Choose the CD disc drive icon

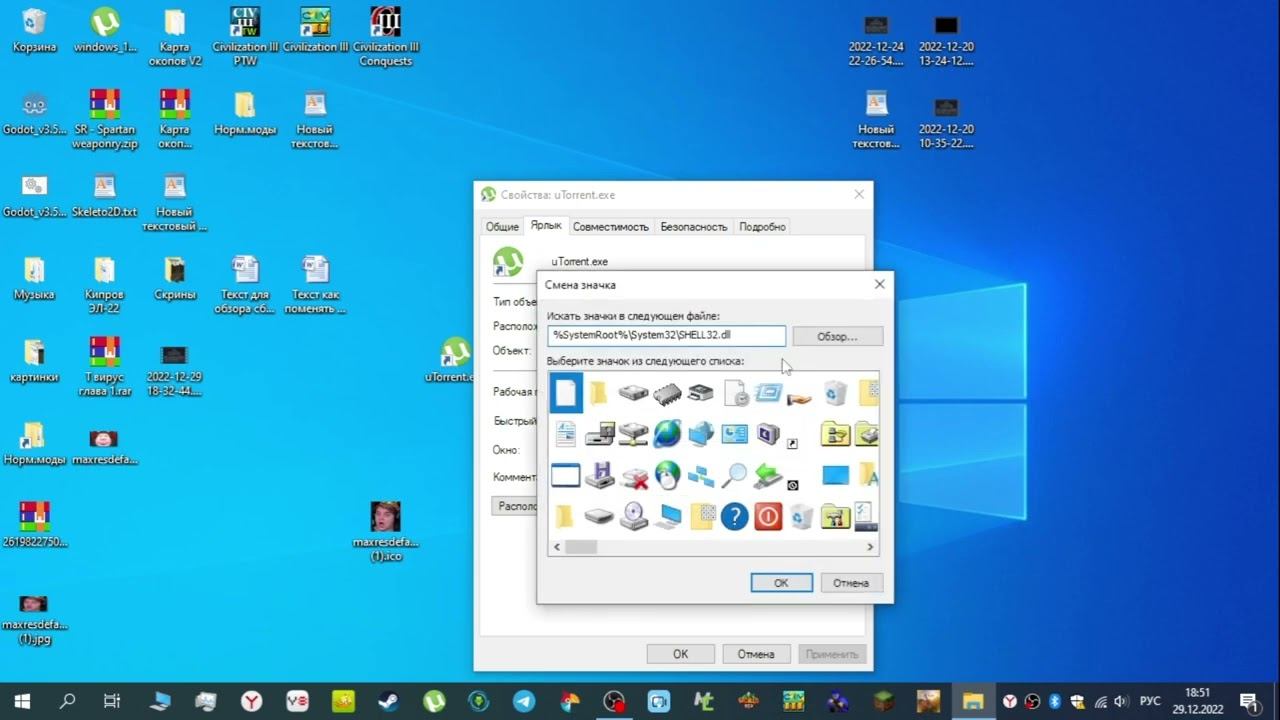point(633,516)
